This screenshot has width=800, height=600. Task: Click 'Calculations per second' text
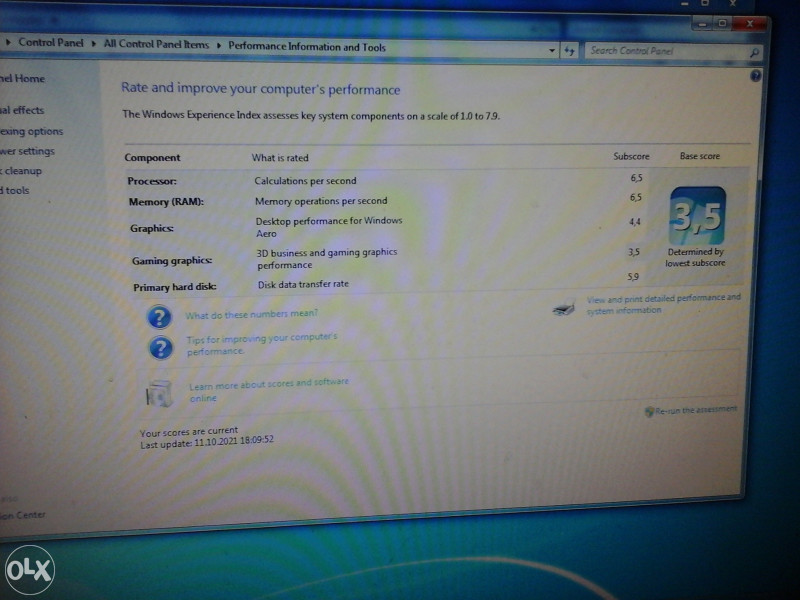[x=305, y=181]
